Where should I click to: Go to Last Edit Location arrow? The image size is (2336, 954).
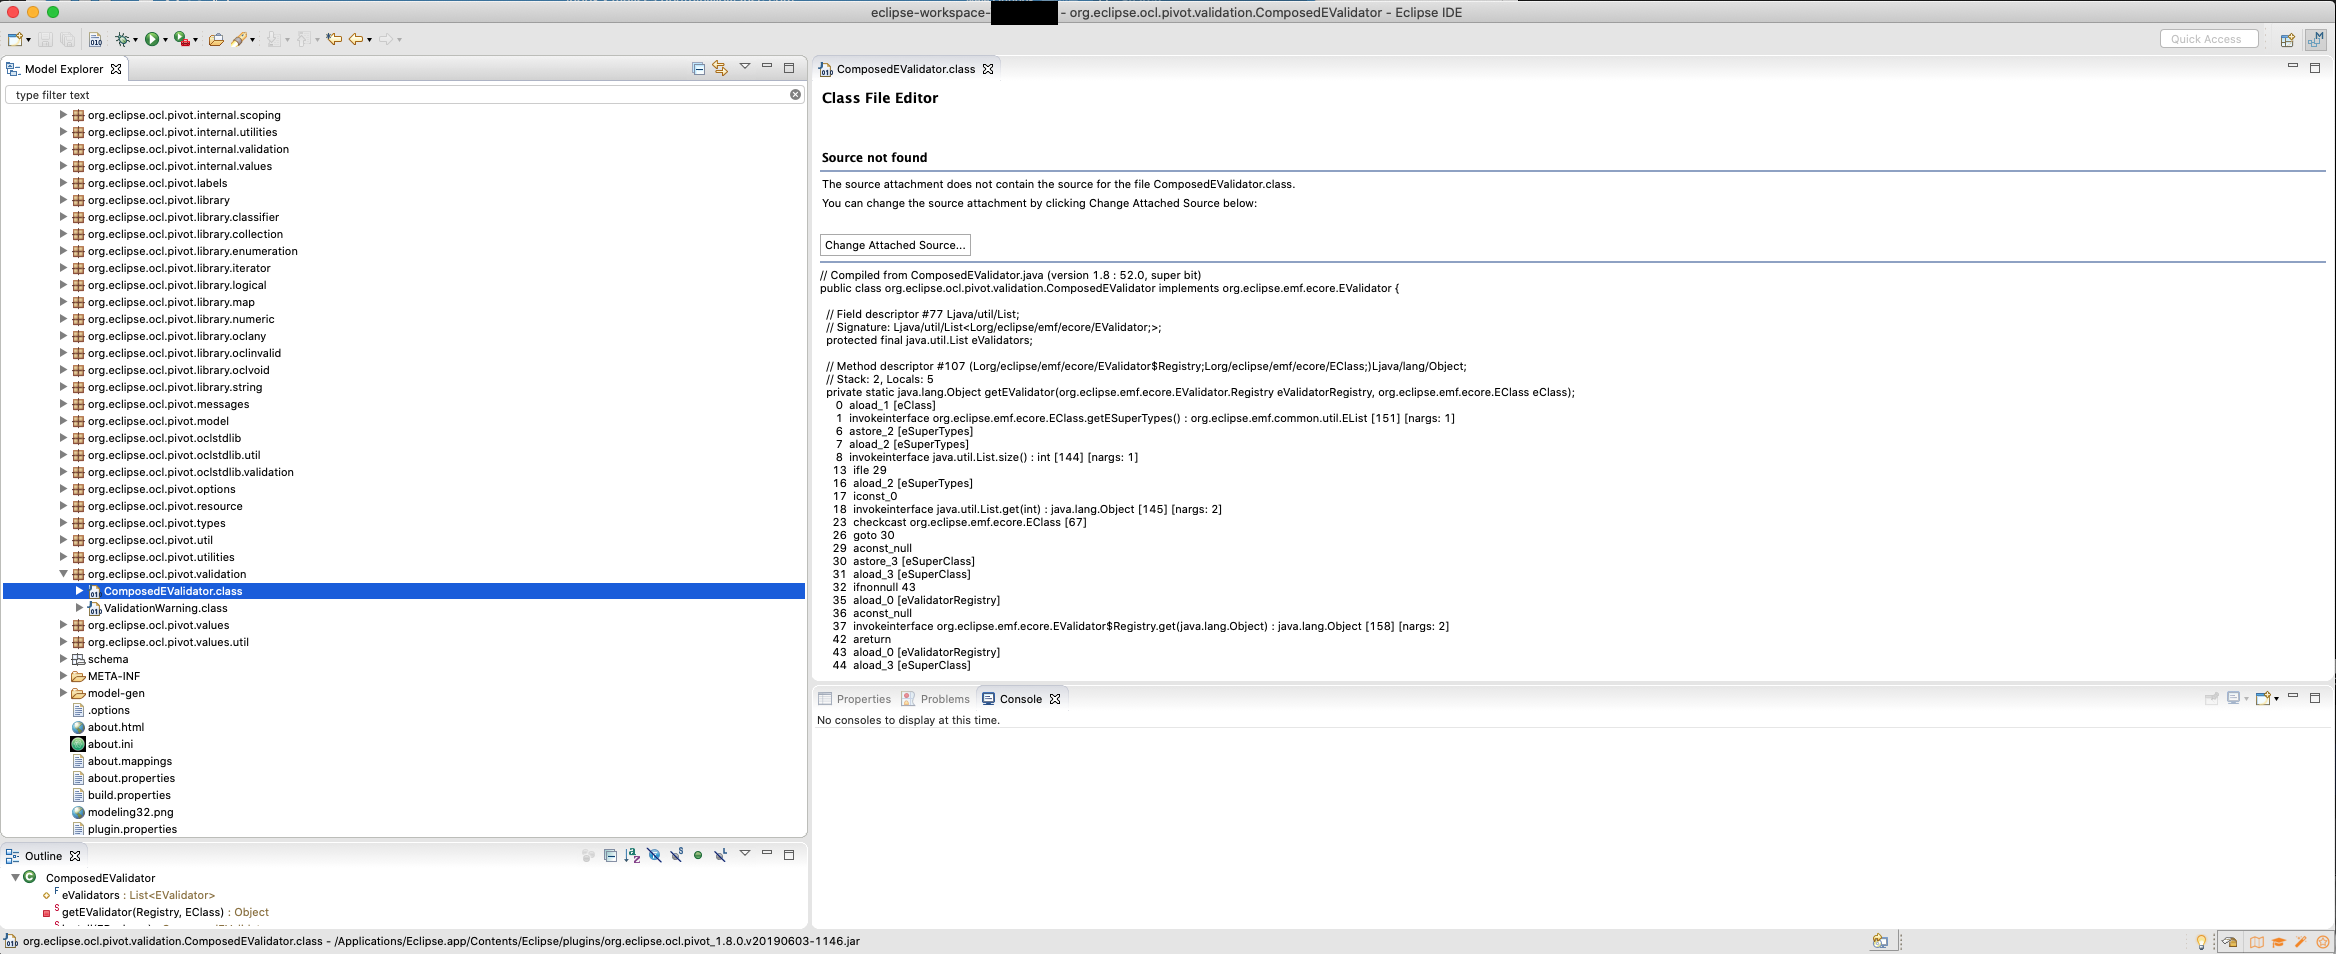tap(334, 39)
